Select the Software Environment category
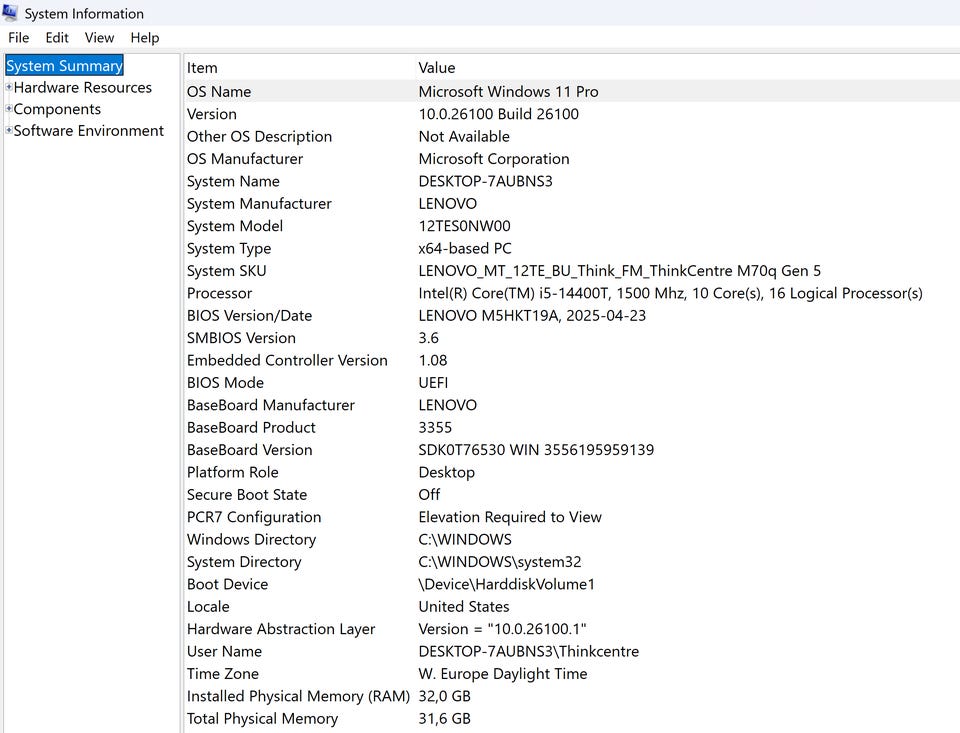This screenshot has height=733, width=960. point(89,131)
